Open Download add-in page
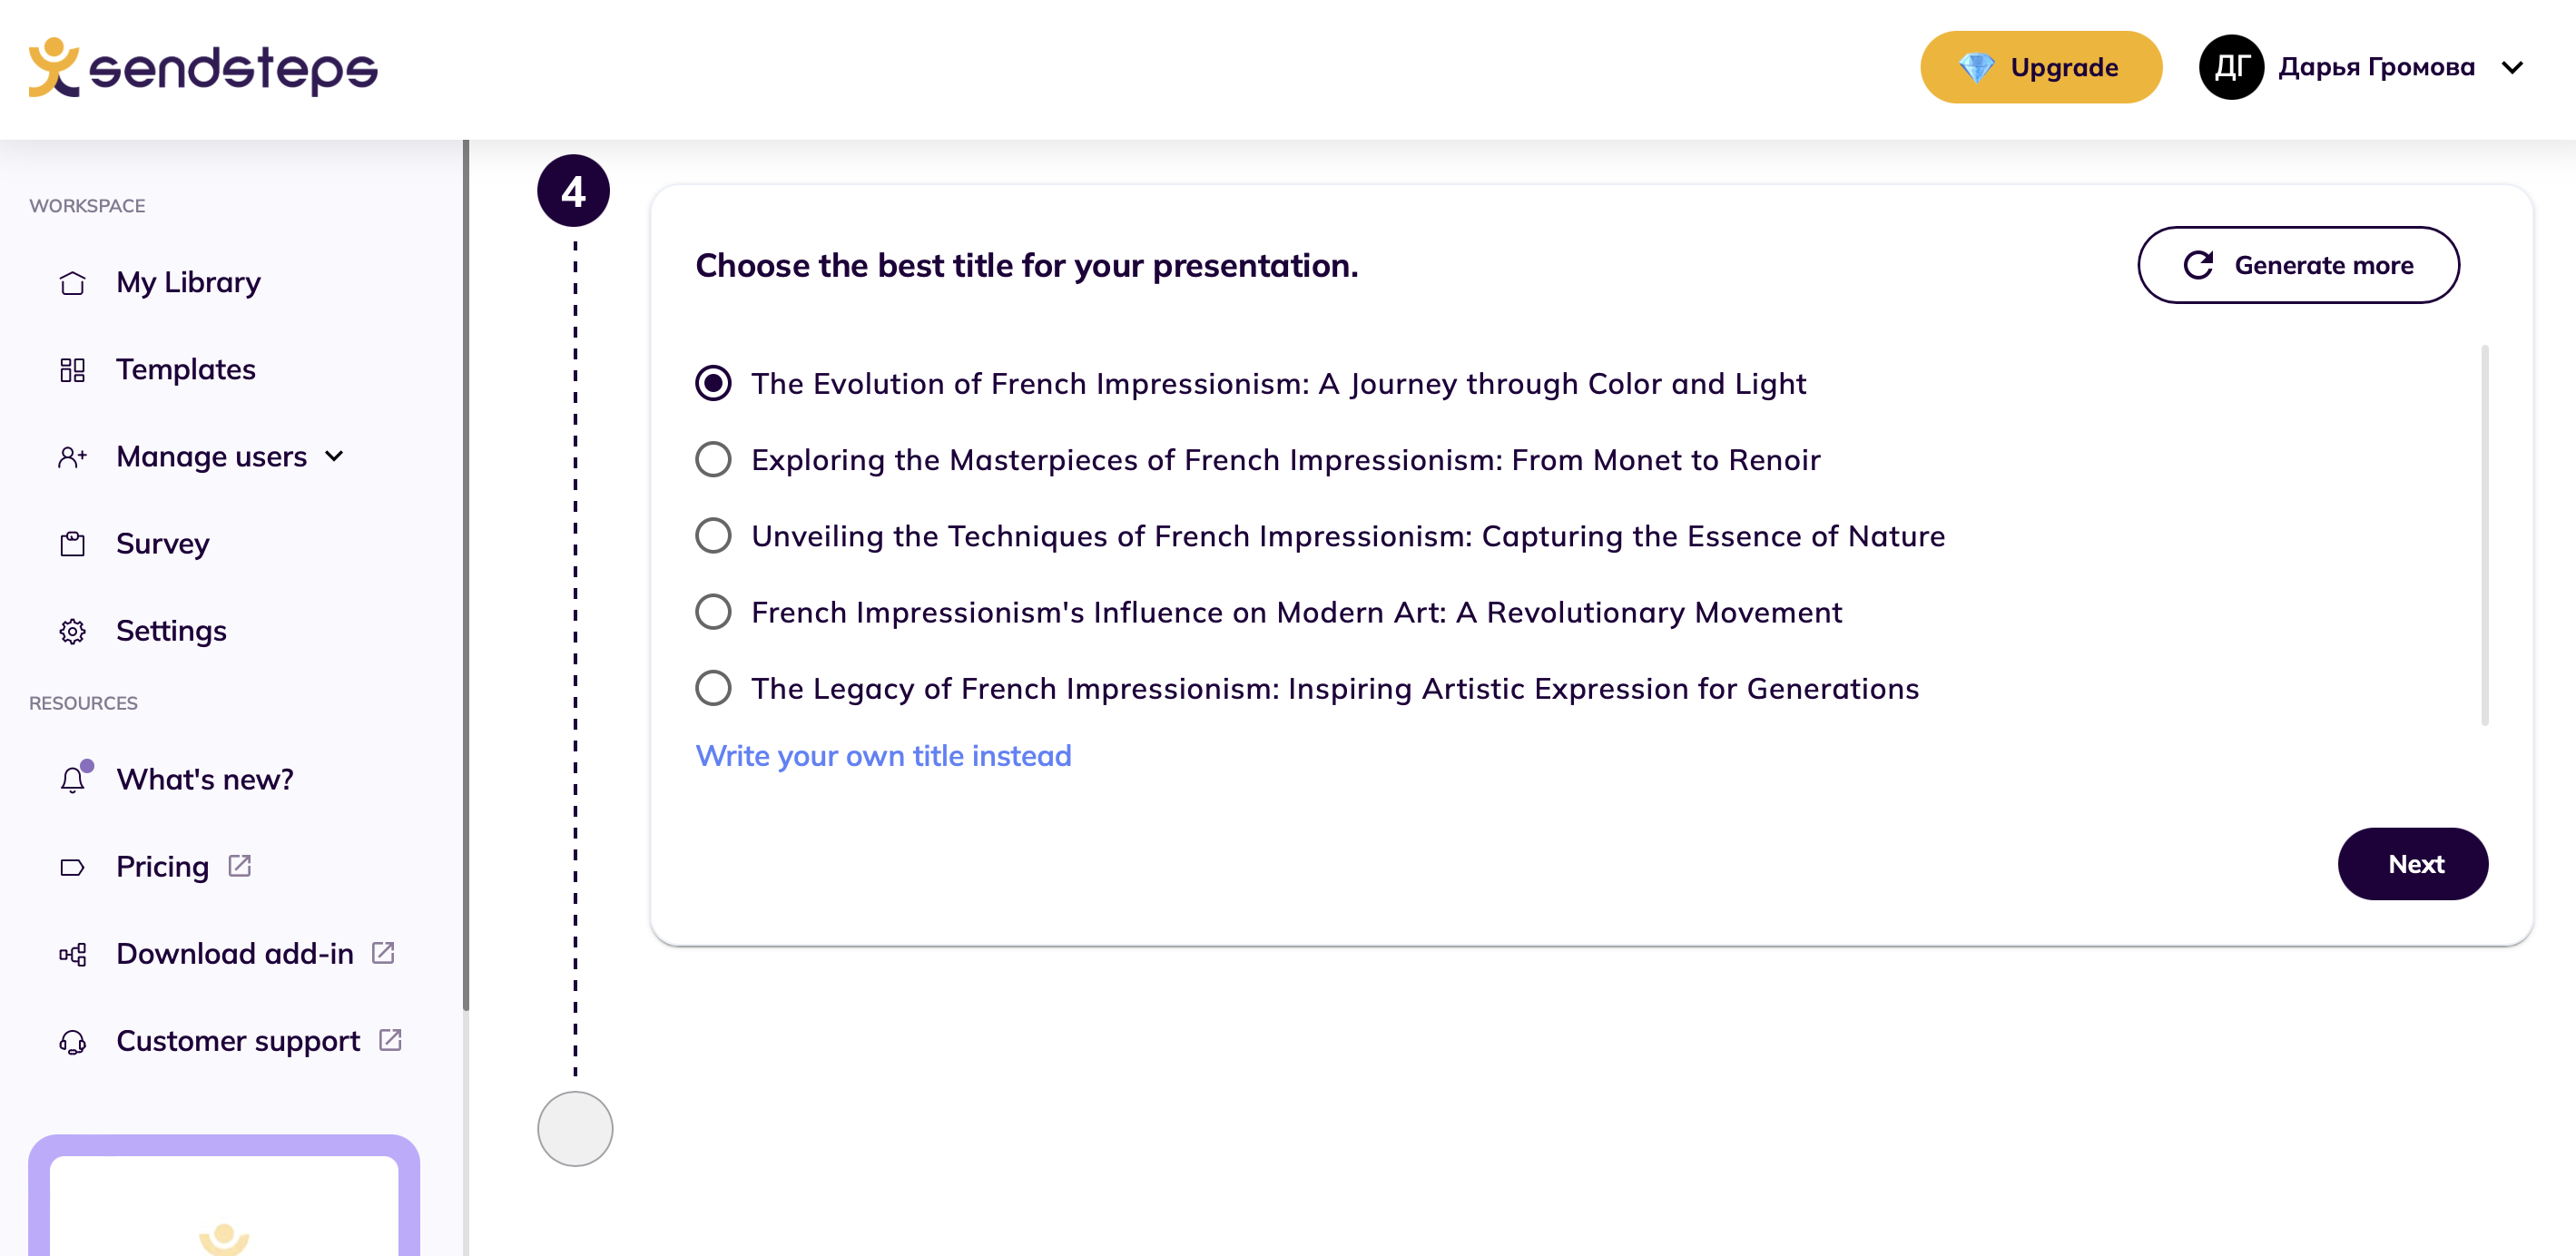This screenshot has height=1256, width=2576. point(255,952)
